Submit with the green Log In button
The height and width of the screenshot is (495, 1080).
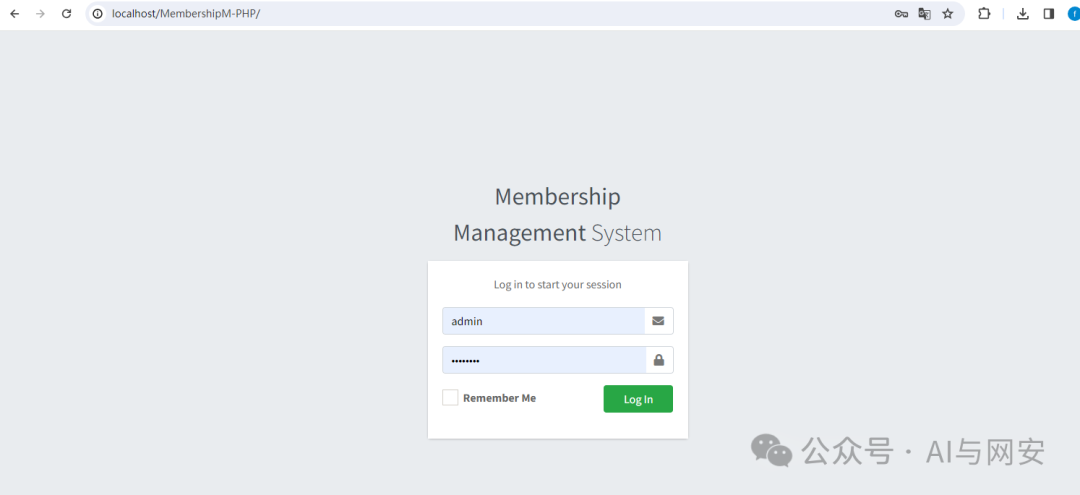point(638,399)
